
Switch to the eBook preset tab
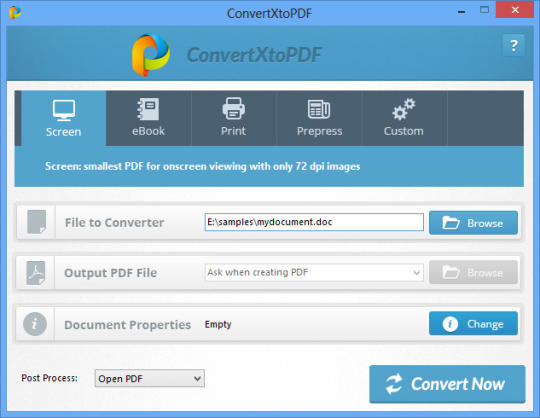point(148,118)
